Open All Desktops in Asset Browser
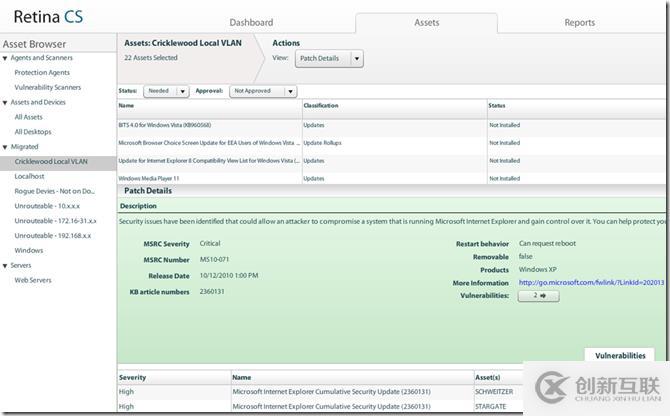Image resolution: width=670 pixels, height=416 pixels. click(33, 132)
